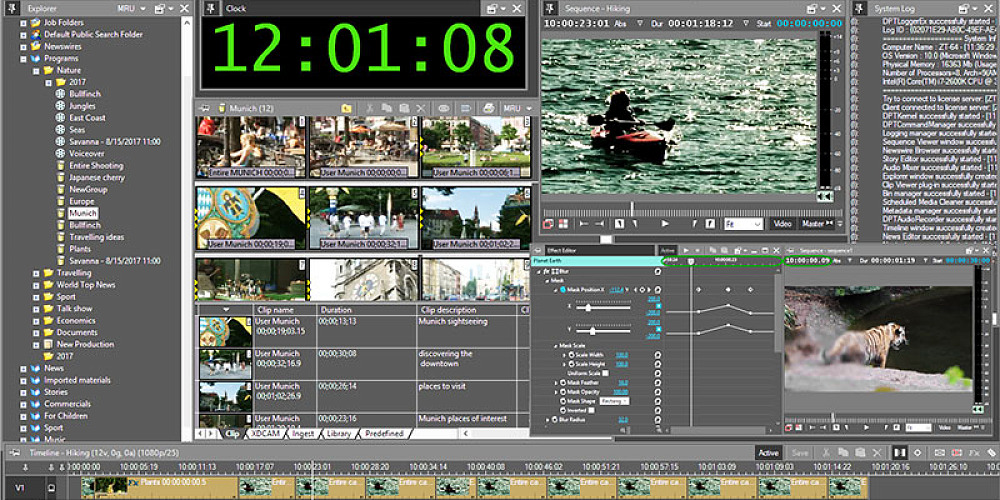The height and width of the screenshot is (500, 1000).
Task: Play the Hiking sequence in the viewer
Action: point(666,224)
